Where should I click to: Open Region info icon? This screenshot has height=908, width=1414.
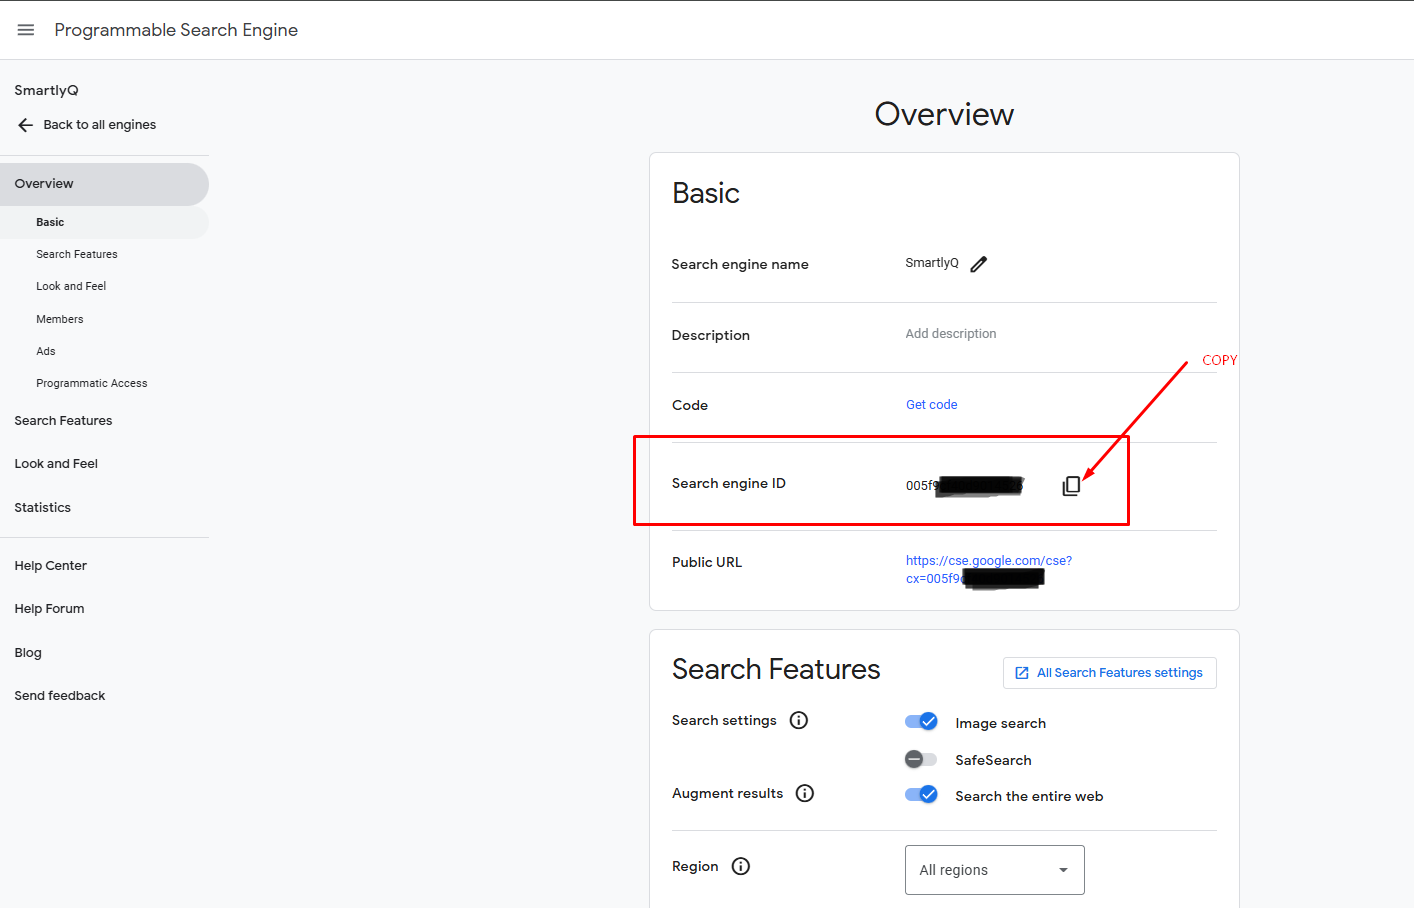click(x=741, y=866)
